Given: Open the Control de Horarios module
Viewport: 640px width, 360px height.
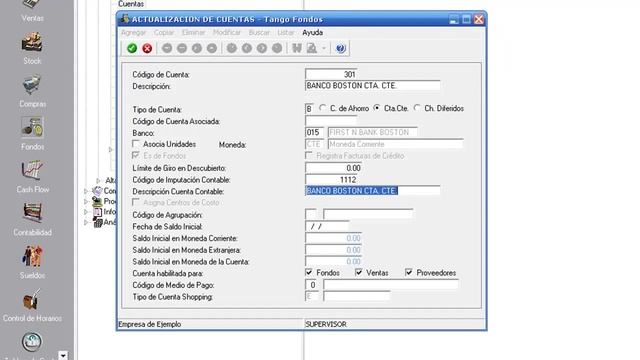Looking at the screenshot, I should [x=32, y=306].
